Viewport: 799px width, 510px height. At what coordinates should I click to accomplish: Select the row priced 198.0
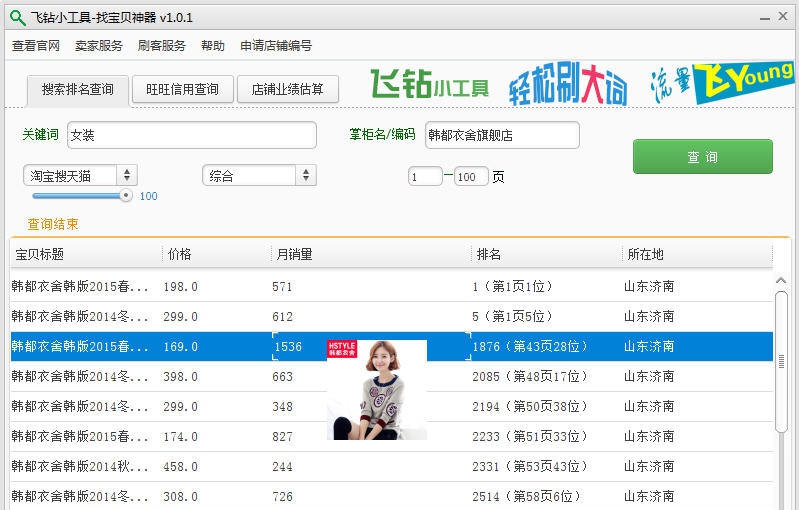click(391, 286)
